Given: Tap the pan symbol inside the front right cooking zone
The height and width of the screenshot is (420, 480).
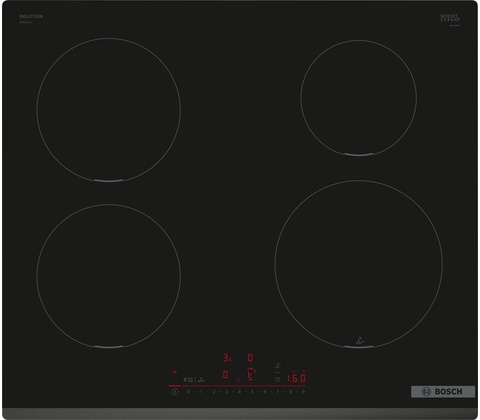Looking at the screenshot, I should click(x=359, y=341).
